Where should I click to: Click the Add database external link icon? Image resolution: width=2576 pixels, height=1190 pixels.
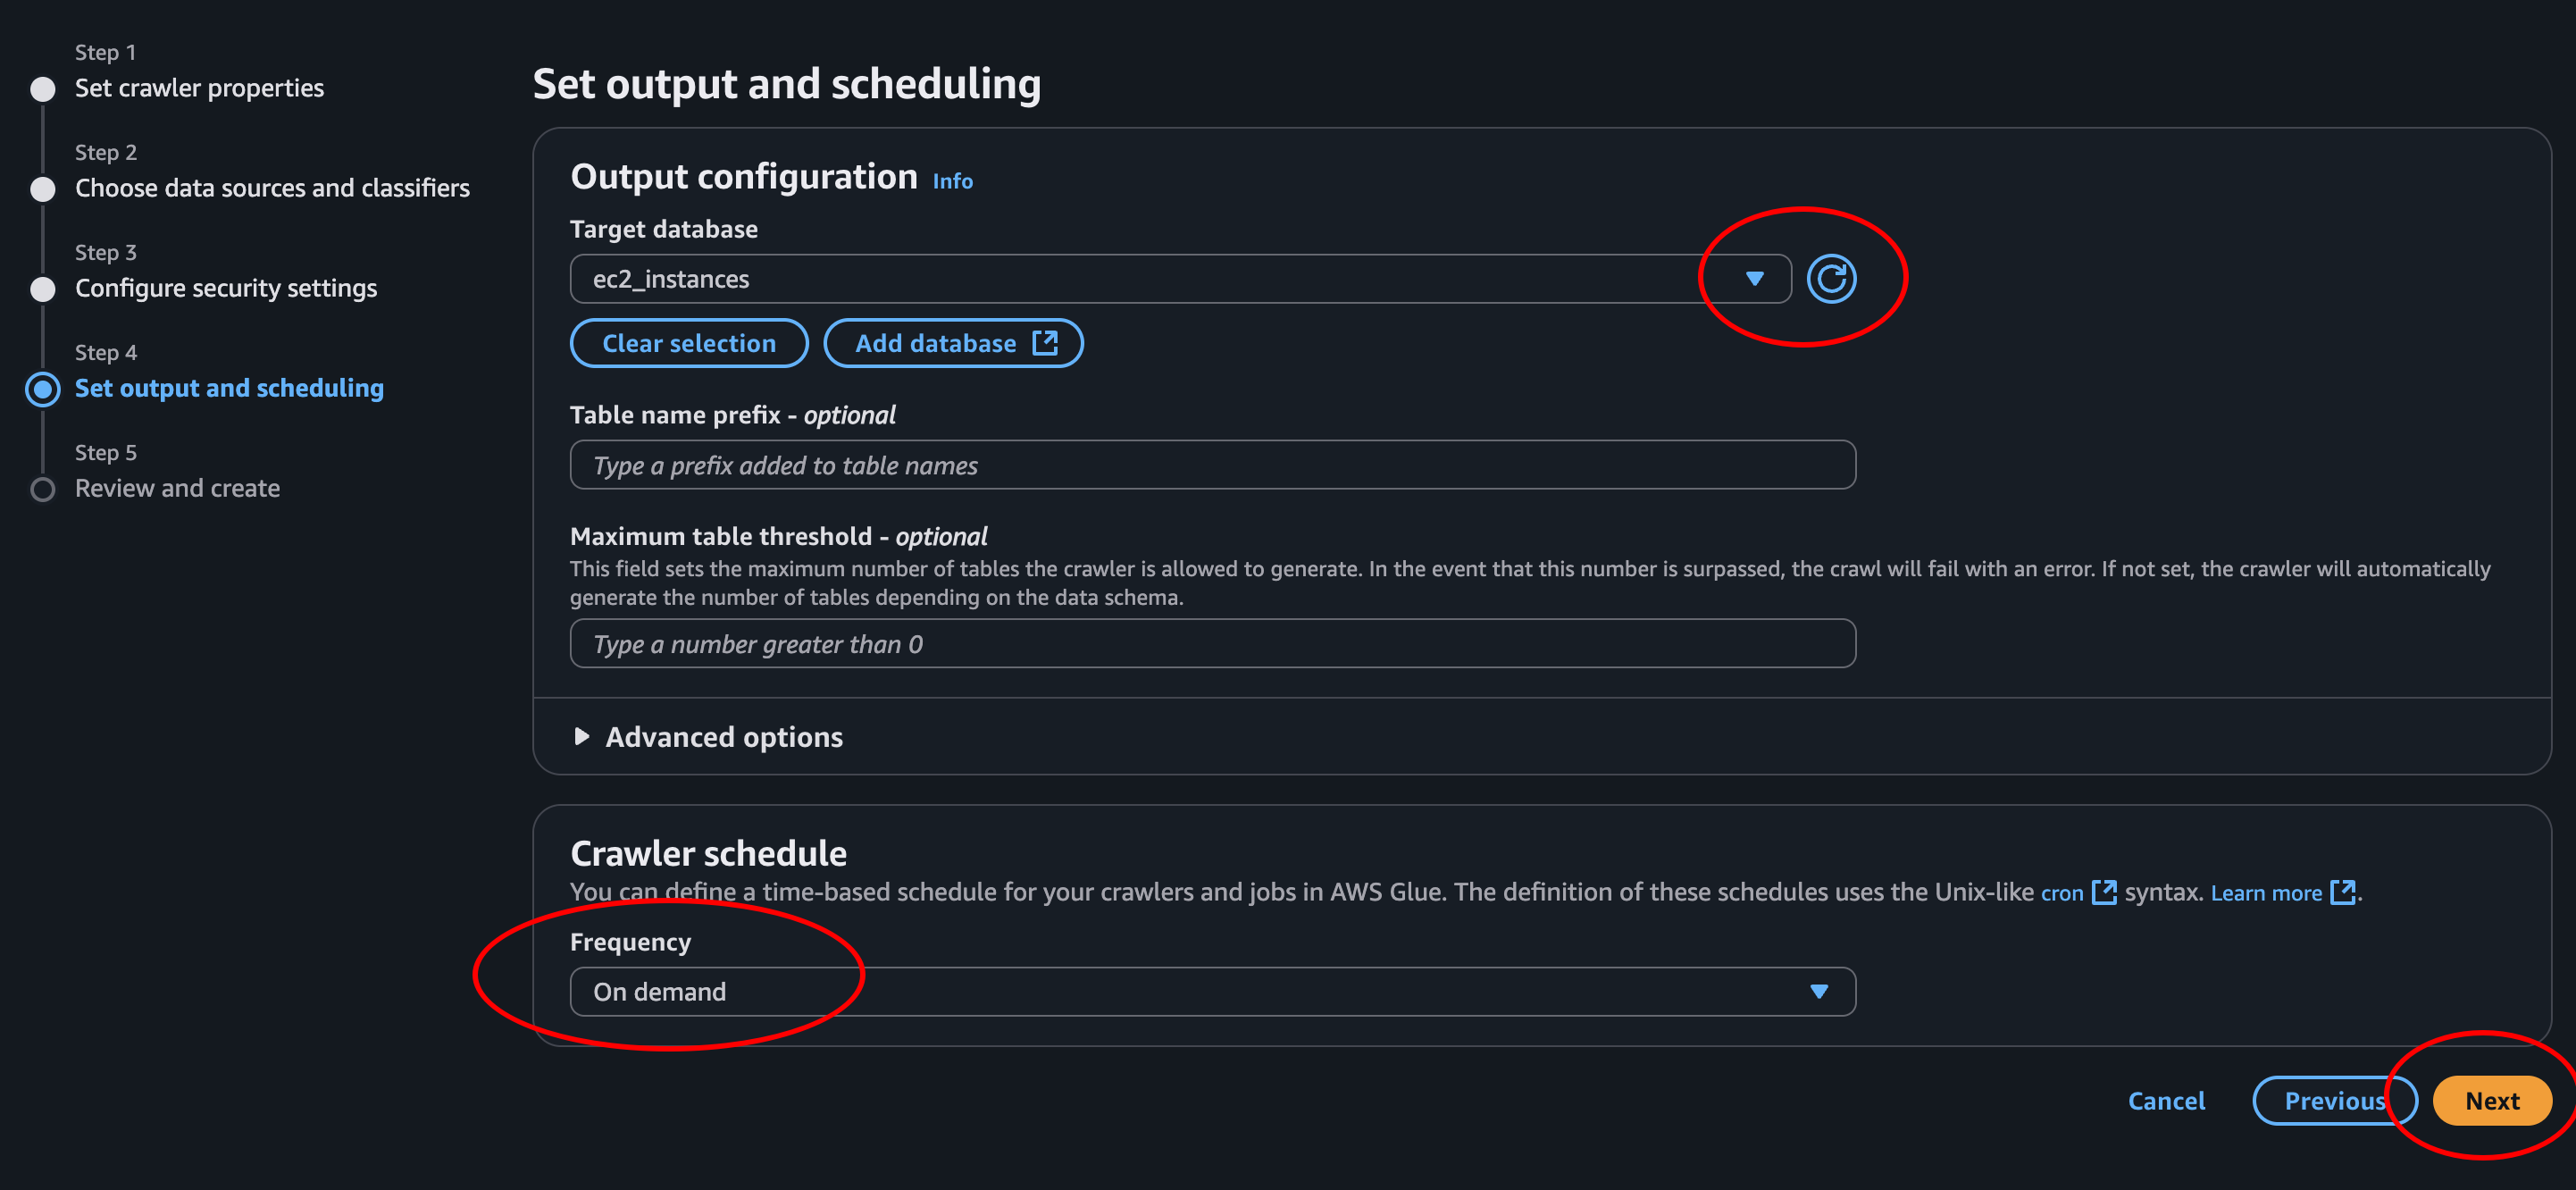[1045, 343]
